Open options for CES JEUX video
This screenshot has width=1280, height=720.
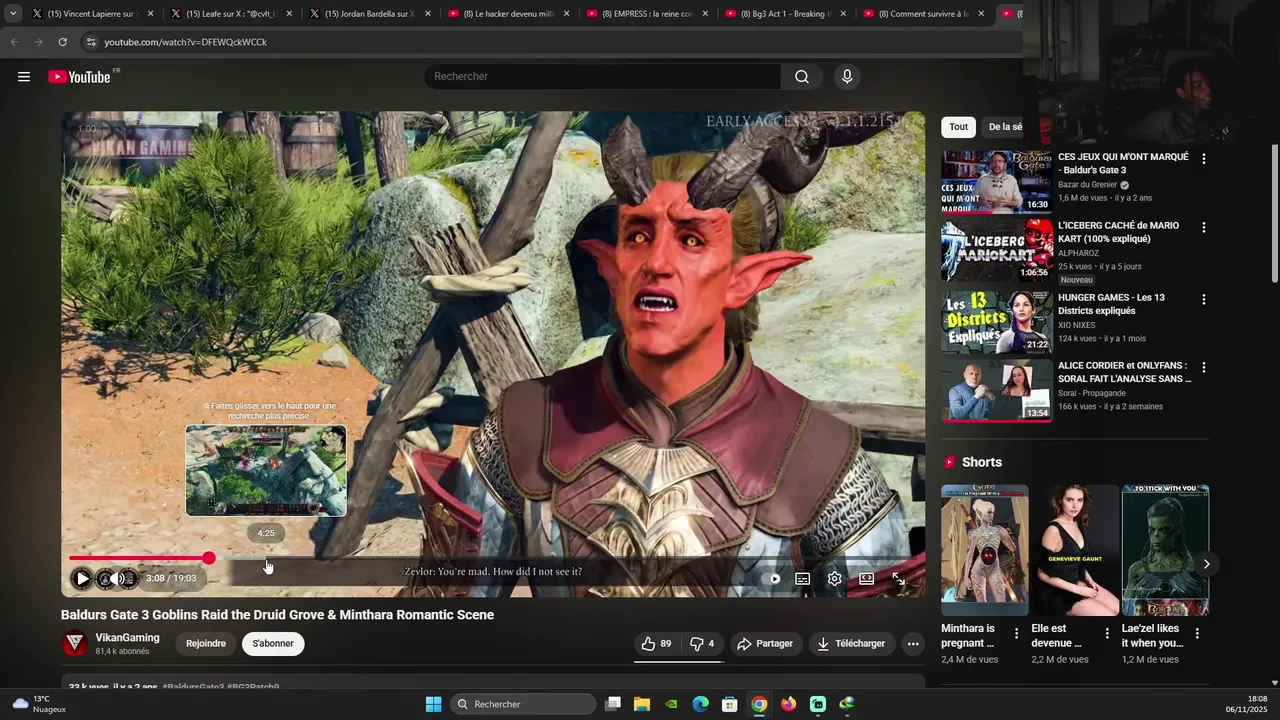(x=1203, y=159)
